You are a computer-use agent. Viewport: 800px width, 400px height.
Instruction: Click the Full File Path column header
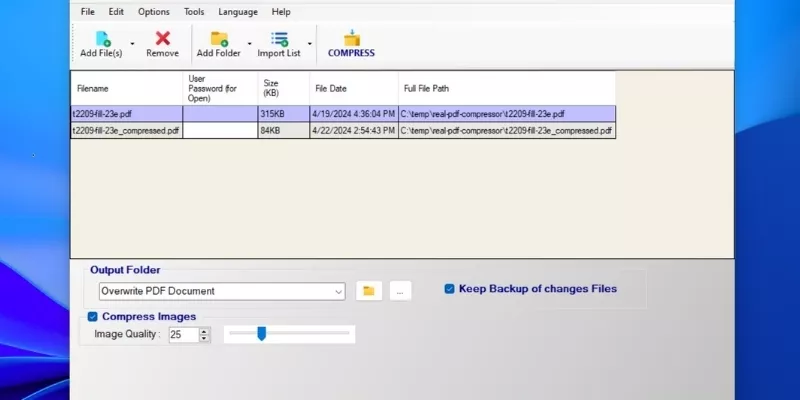(x=507, y=88)
